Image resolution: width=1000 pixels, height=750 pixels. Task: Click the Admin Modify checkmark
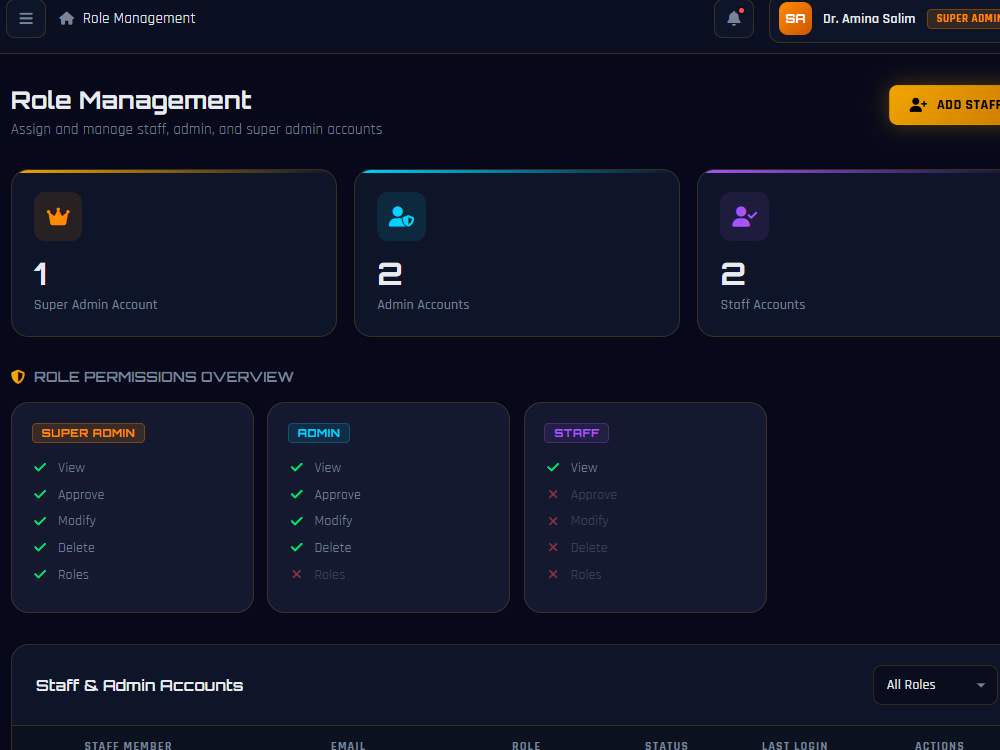click(297, 521)
